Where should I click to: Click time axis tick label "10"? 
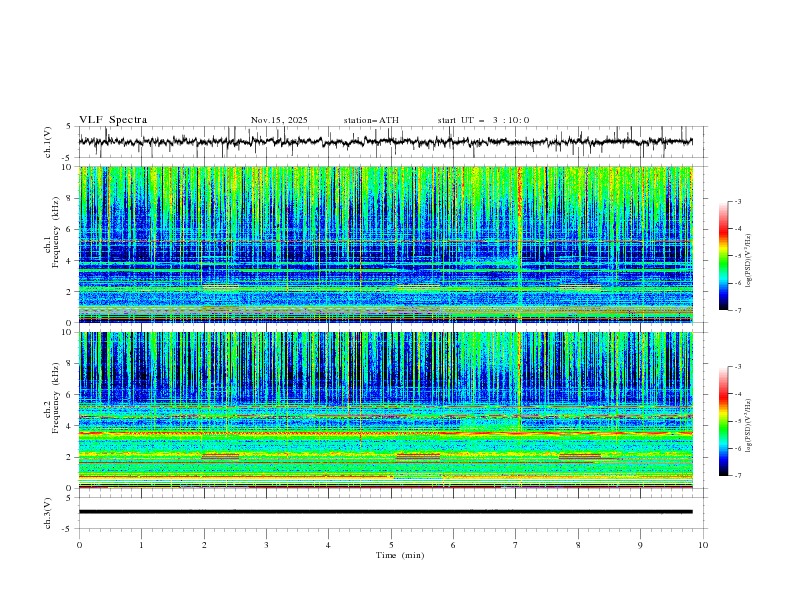point(703,545)
